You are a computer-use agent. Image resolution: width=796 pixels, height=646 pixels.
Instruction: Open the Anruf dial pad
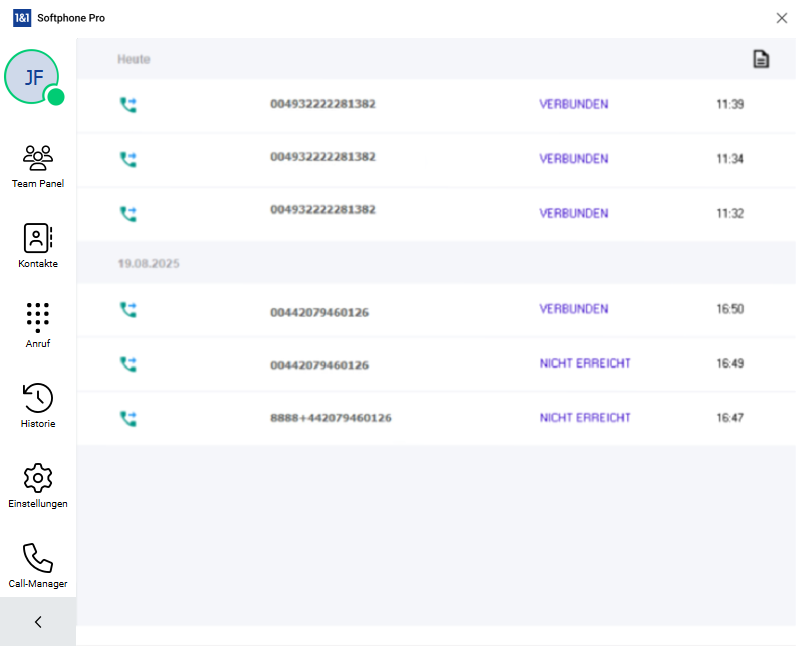click(37, 317)
